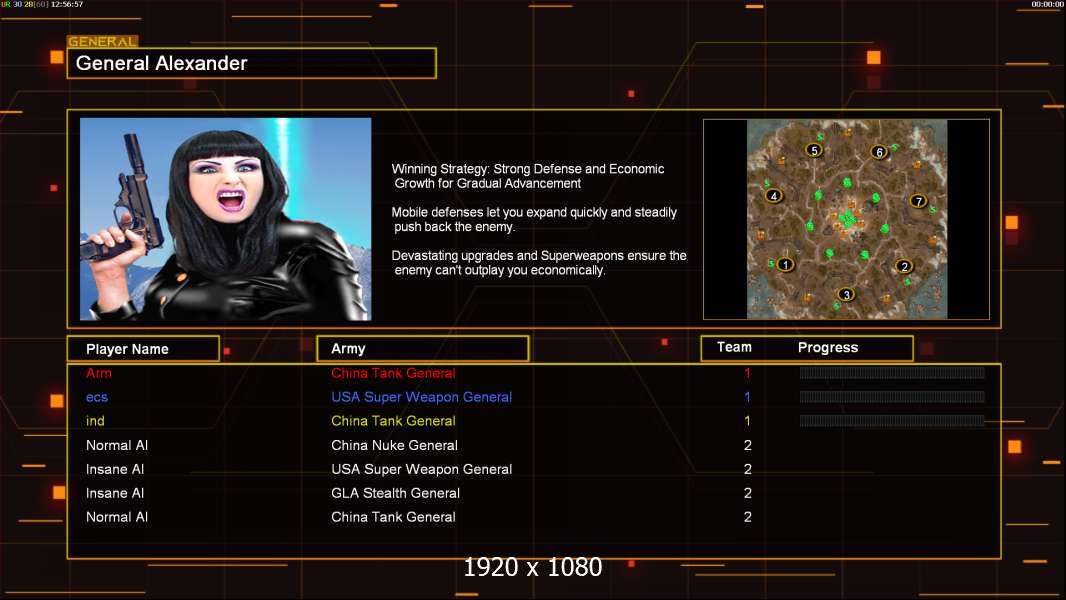Click yellow China Tank General for ind

tap(394, 421)
